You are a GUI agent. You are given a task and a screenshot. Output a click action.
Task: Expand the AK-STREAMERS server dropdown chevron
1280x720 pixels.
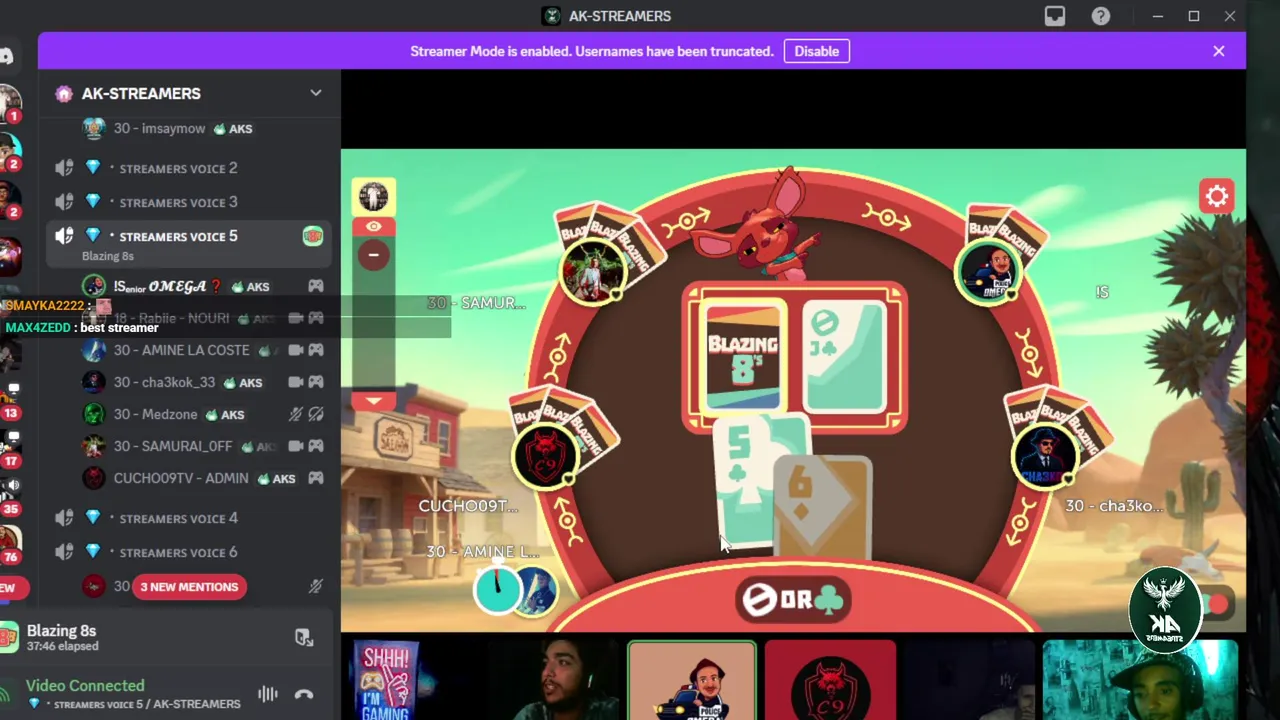pyautogui.click(x=316, y=93)
